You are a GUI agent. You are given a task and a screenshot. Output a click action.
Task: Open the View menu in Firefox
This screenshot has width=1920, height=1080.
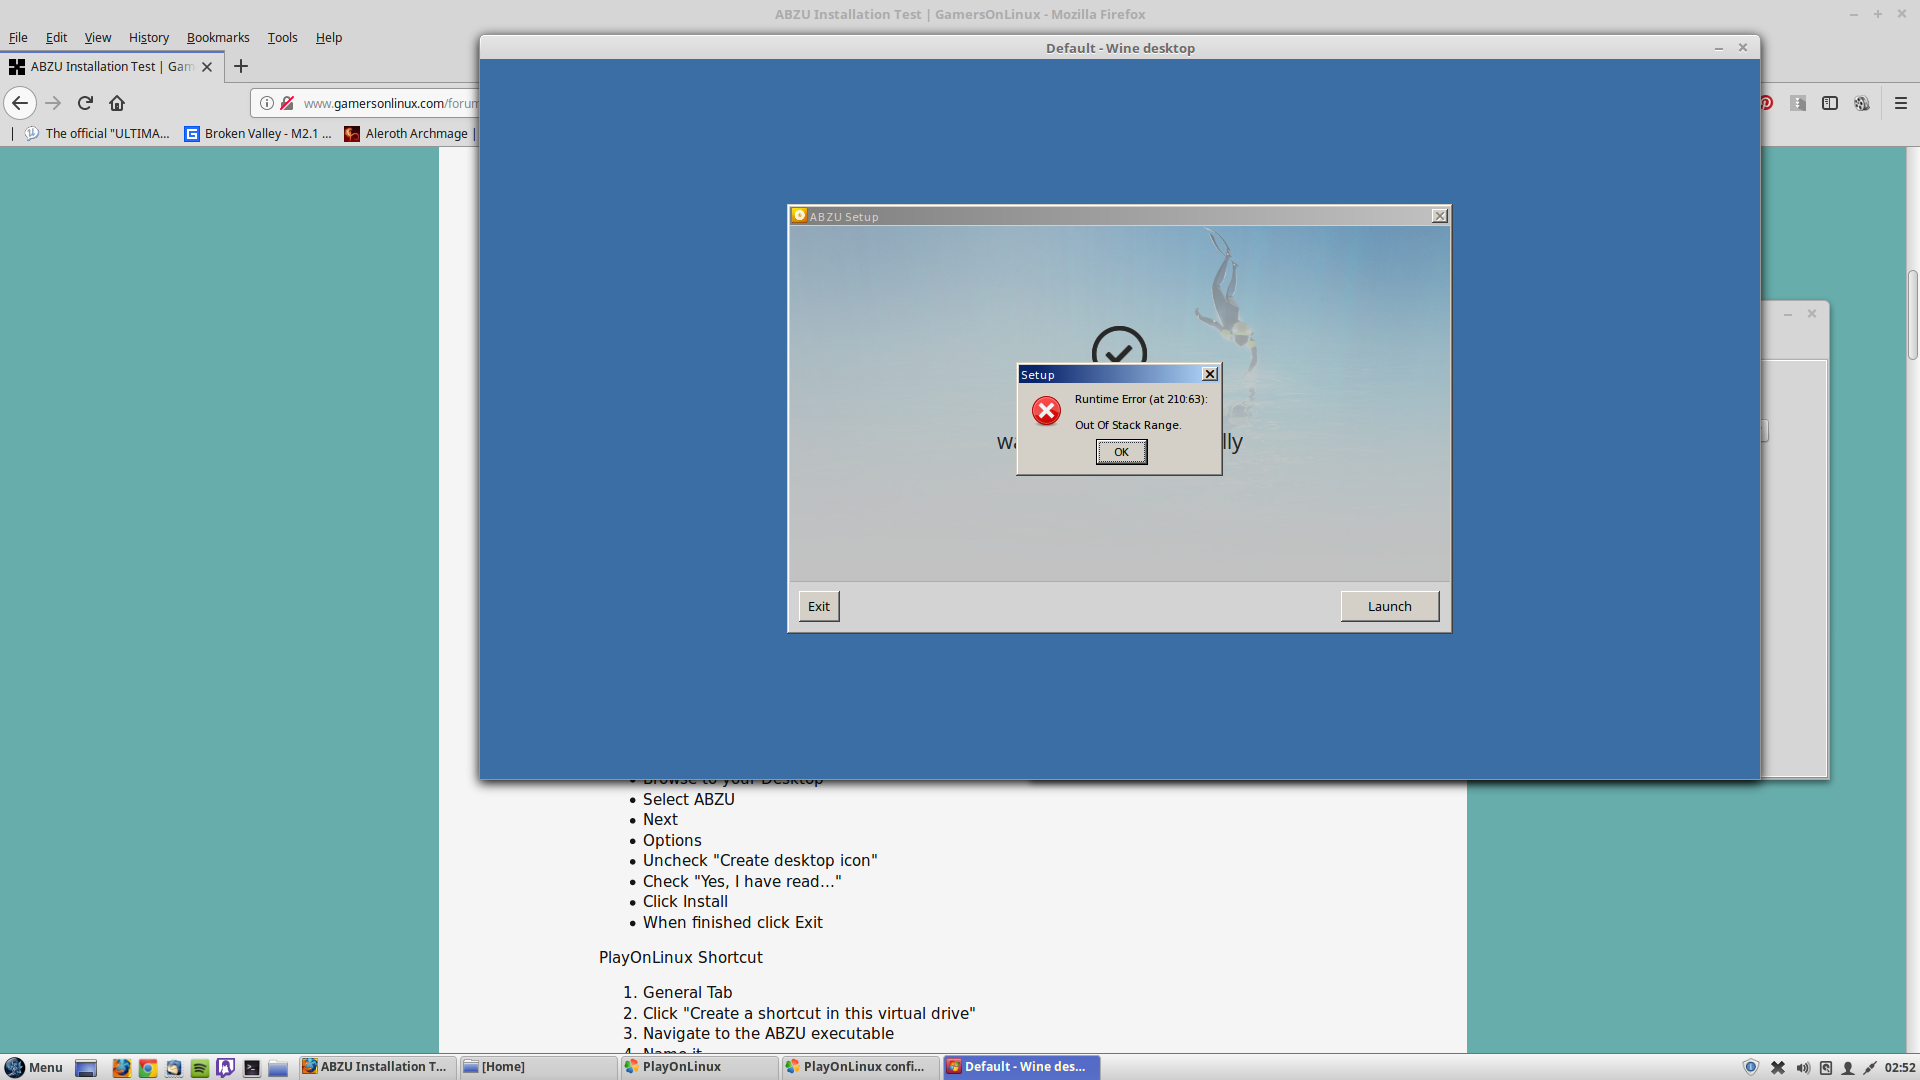tap(97, 37)
